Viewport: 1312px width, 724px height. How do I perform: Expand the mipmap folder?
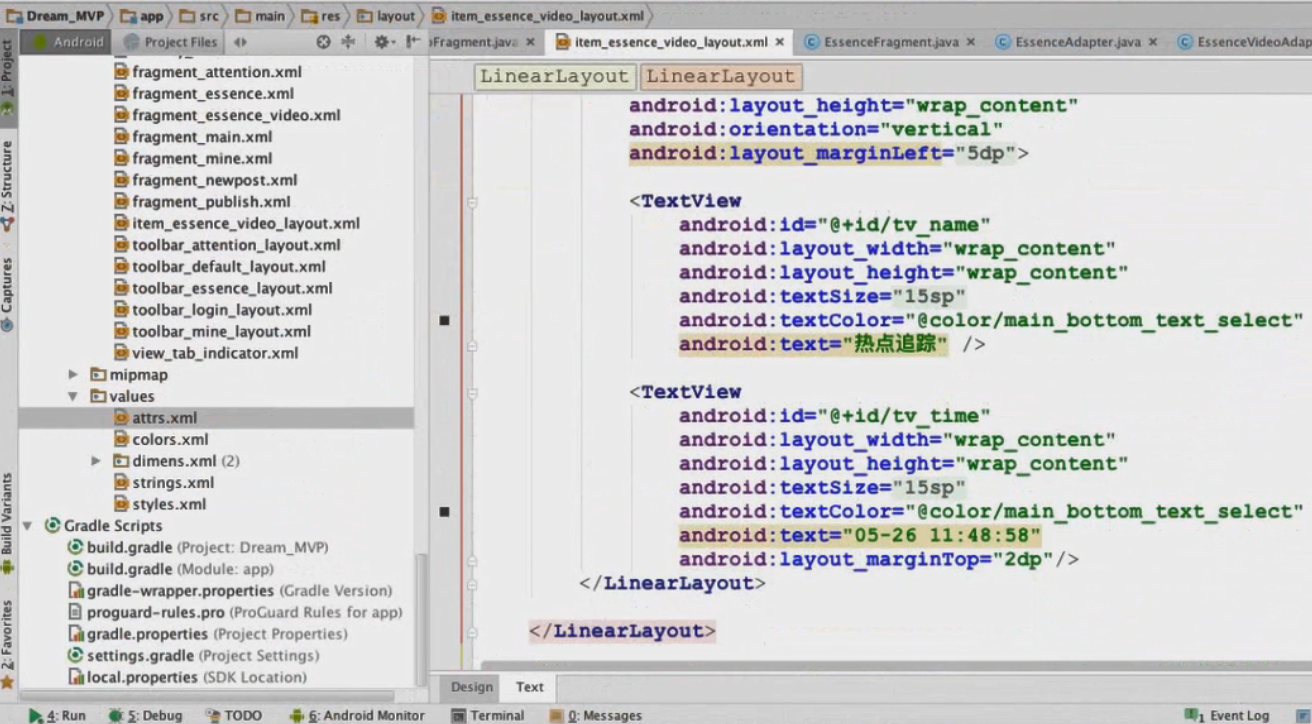(73, 375)
